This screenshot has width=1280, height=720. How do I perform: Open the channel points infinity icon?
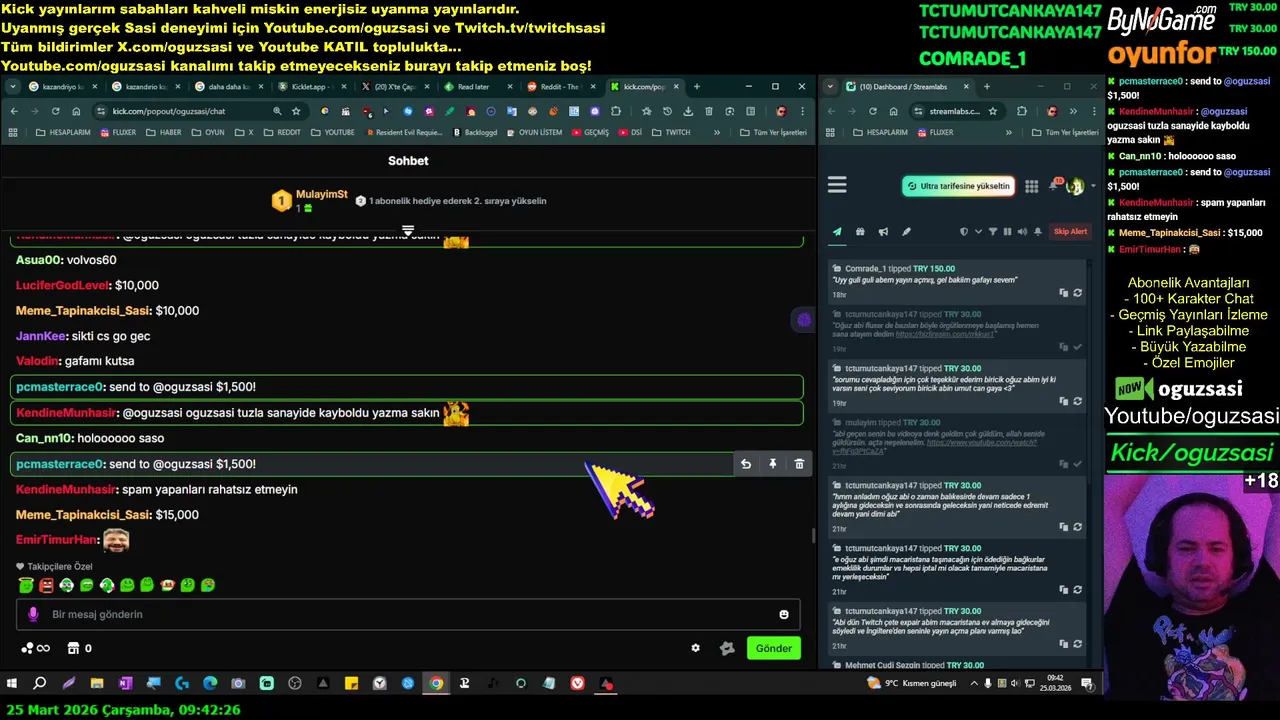coord(36,648)
